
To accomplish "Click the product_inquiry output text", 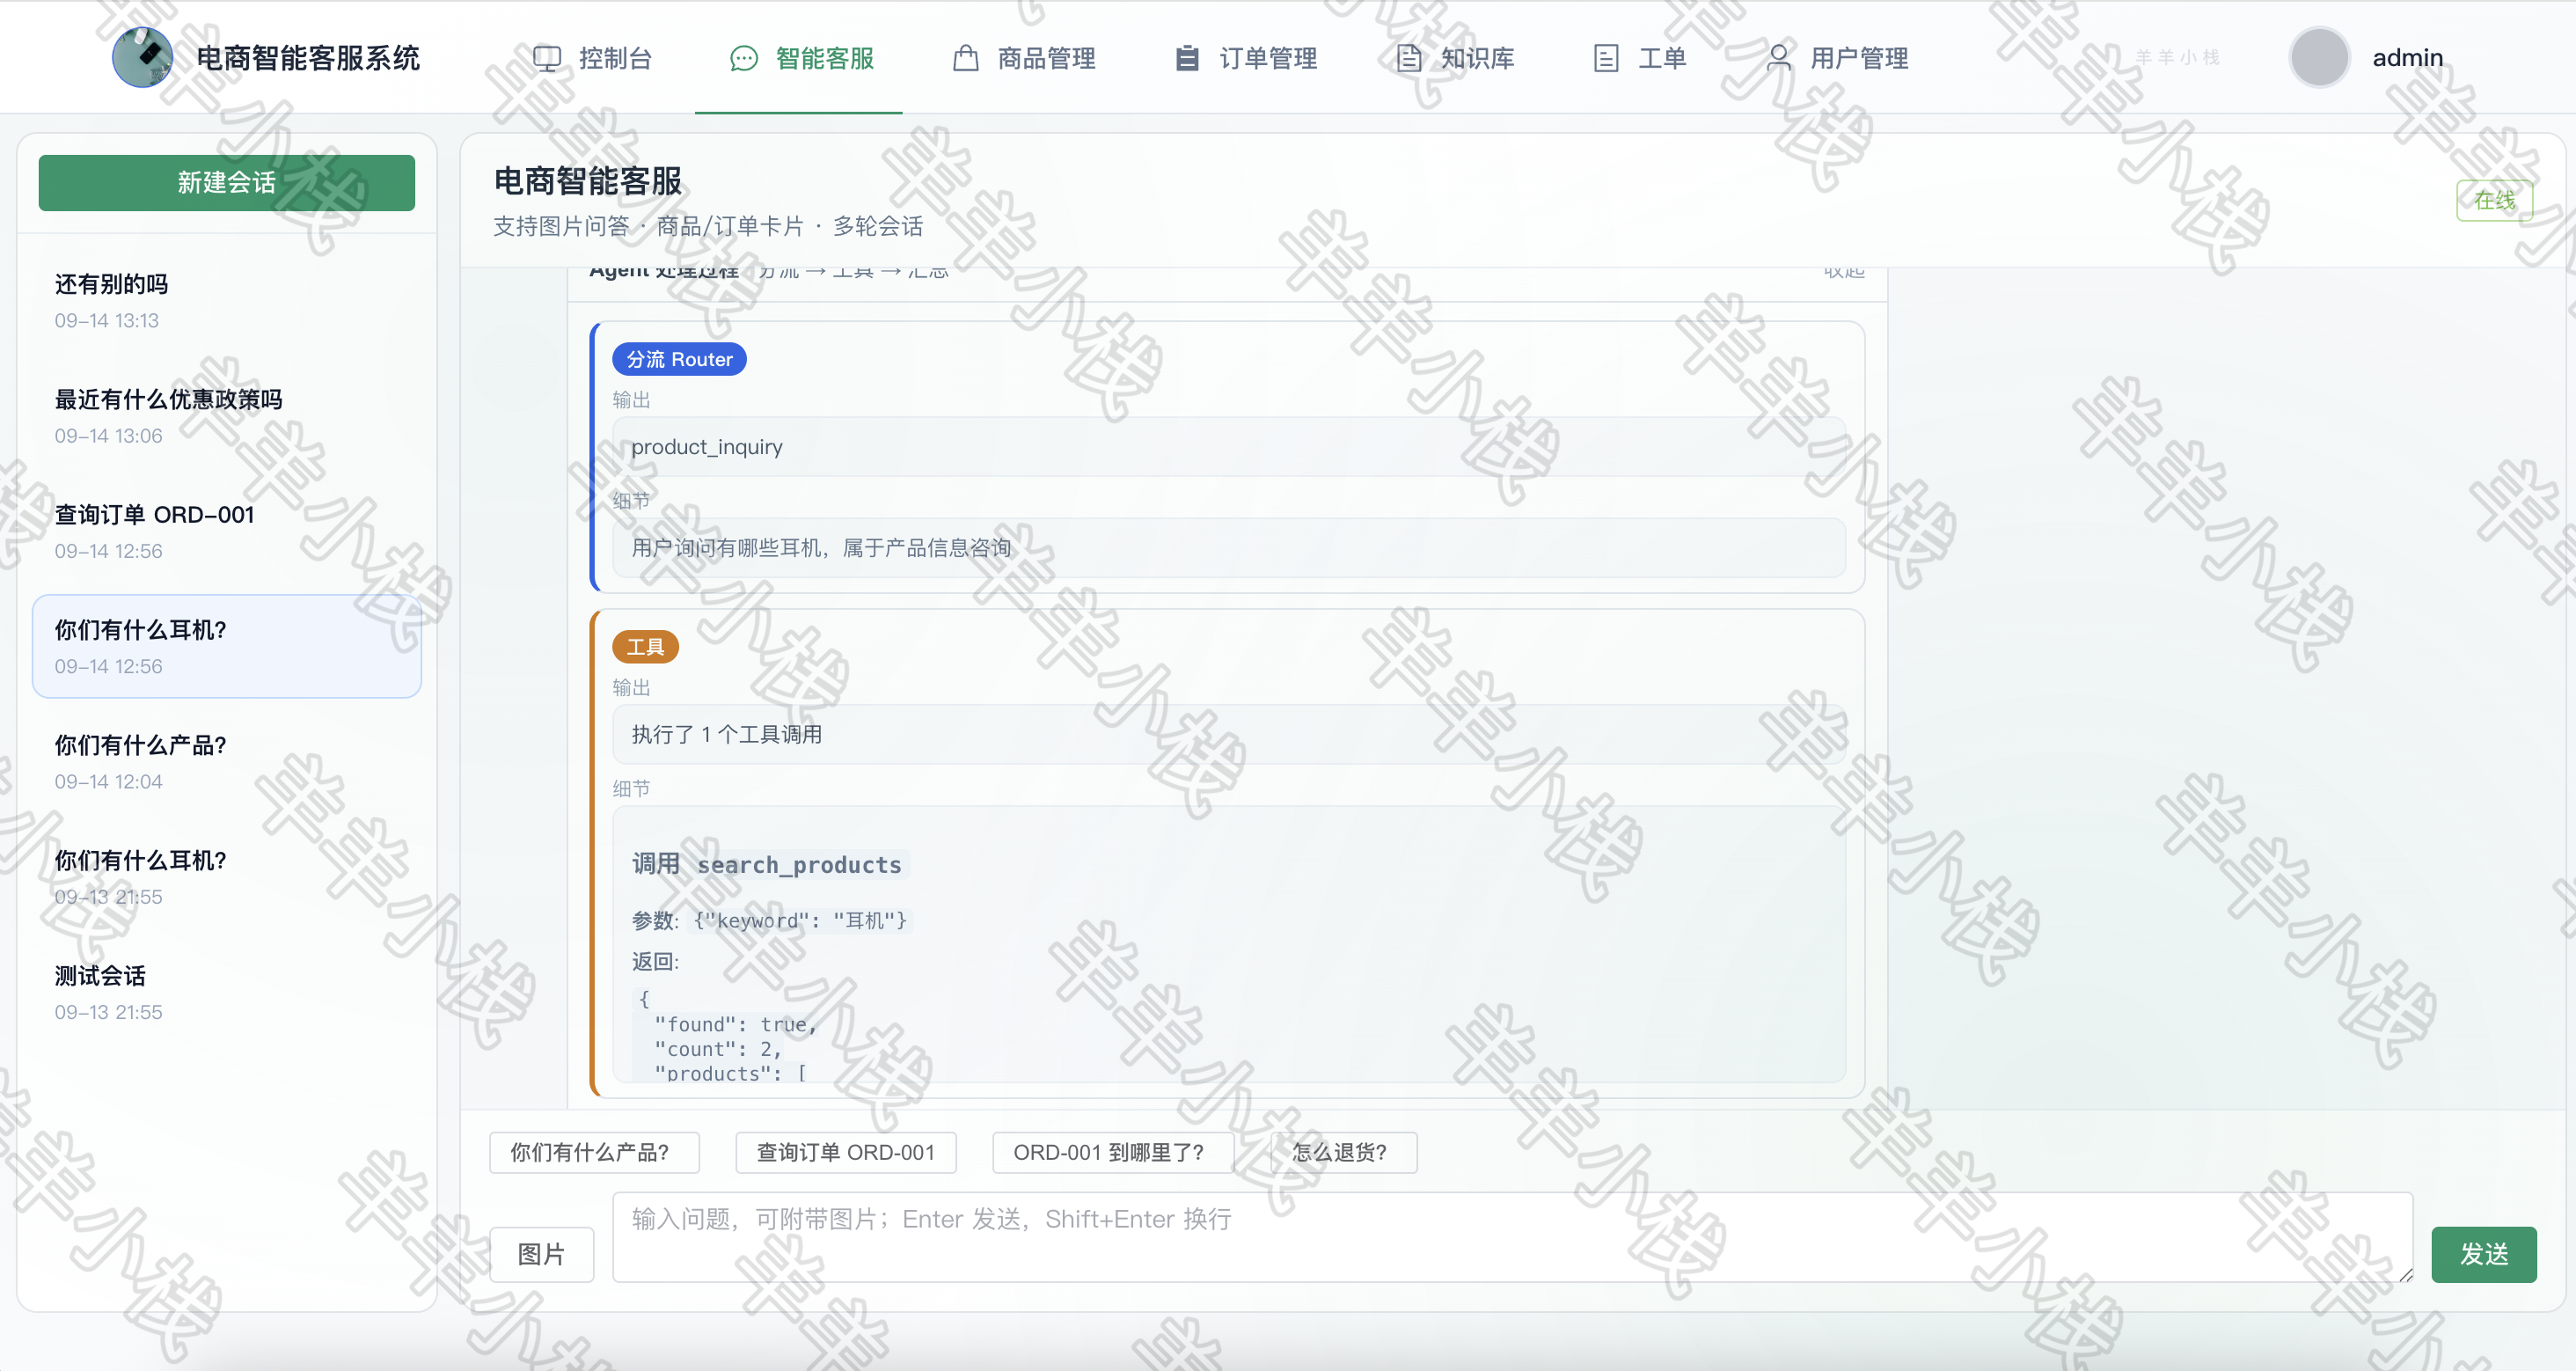I will click(707, 447).
